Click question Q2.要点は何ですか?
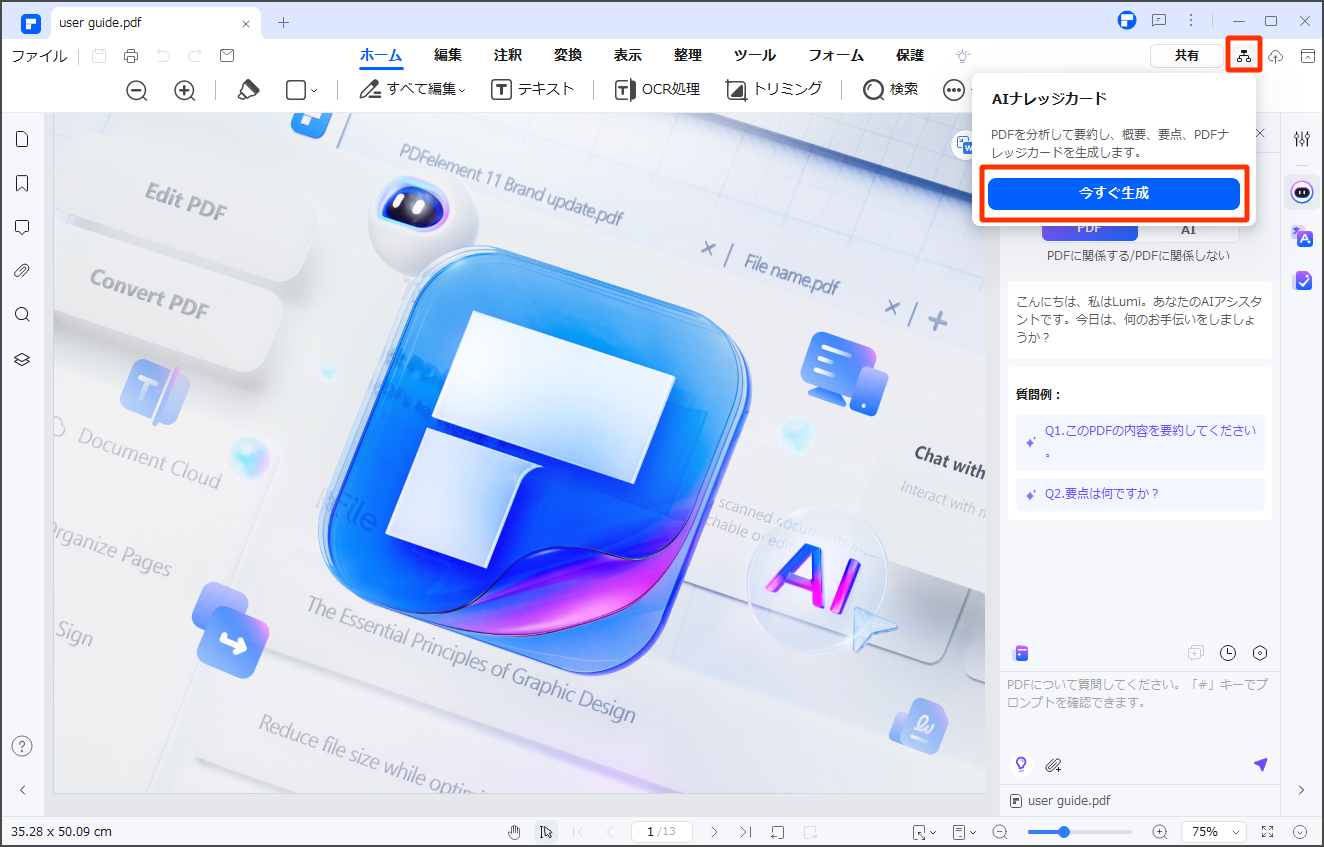The height and width of the screenshot is (847, 1324). (1140, 494)
